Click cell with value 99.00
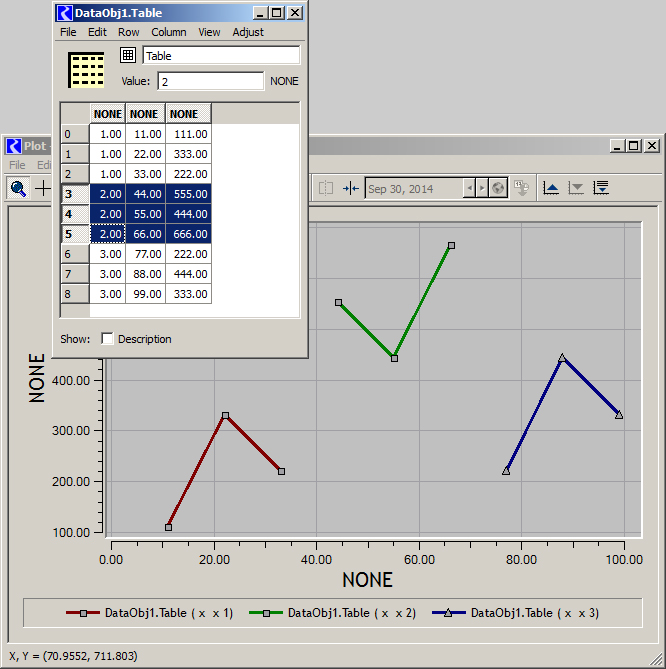This screenshot has height=669, width=666. point(145,294)
